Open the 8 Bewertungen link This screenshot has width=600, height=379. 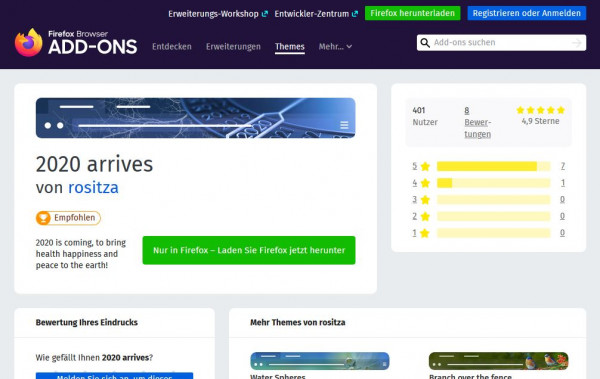(477, 122)
